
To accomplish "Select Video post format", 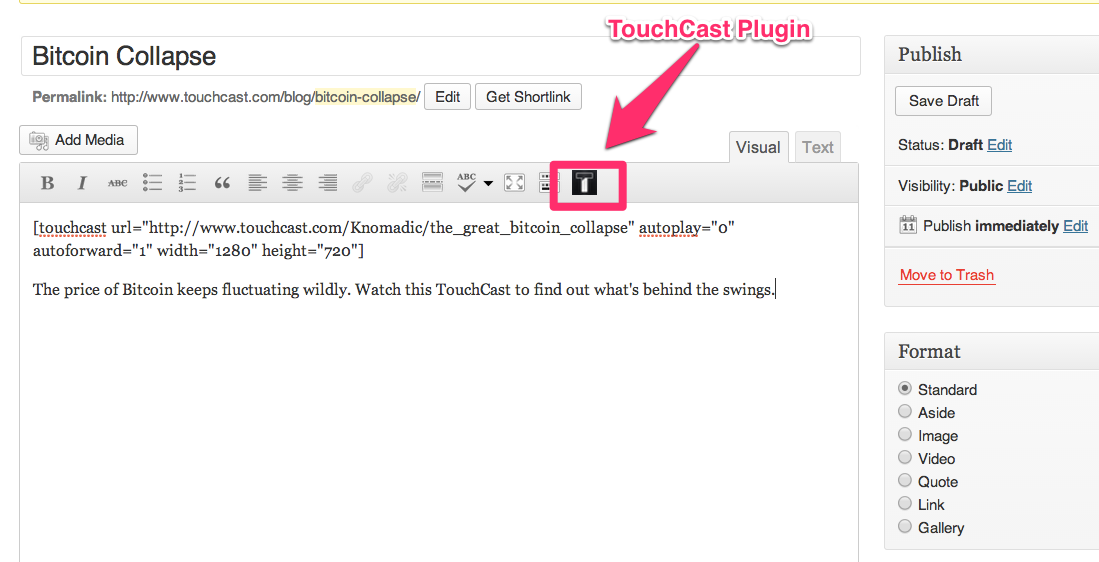I will [905, 458].
